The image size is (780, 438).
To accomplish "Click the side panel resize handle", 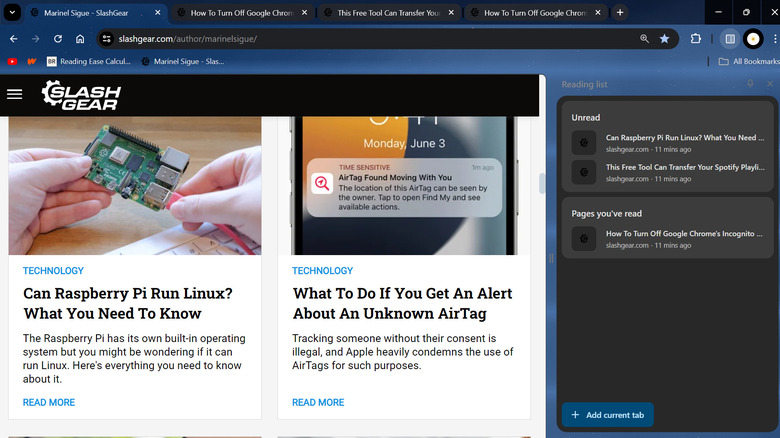I will [x=551, y=258].
